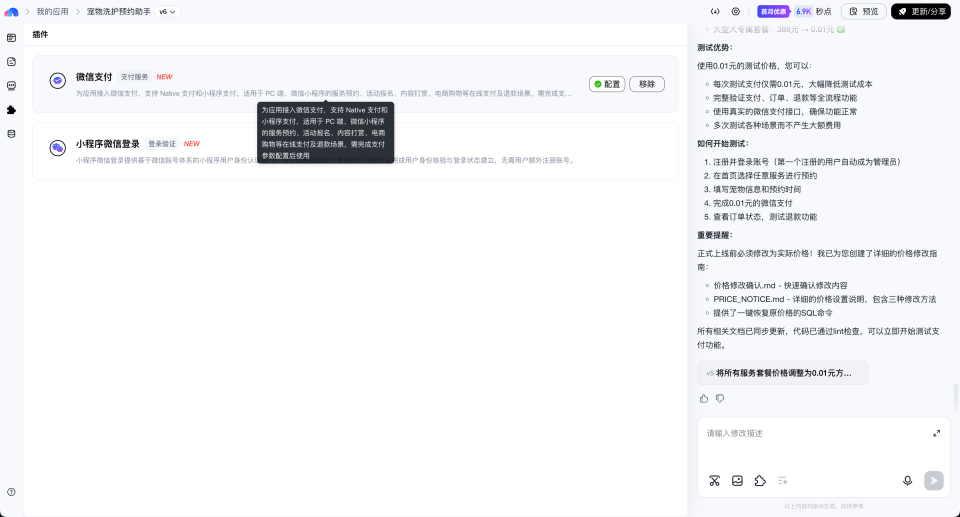Screen dimensions: 960x517
Task: Open the settings gear icon in top bar
Action: (x=736, y=12)
